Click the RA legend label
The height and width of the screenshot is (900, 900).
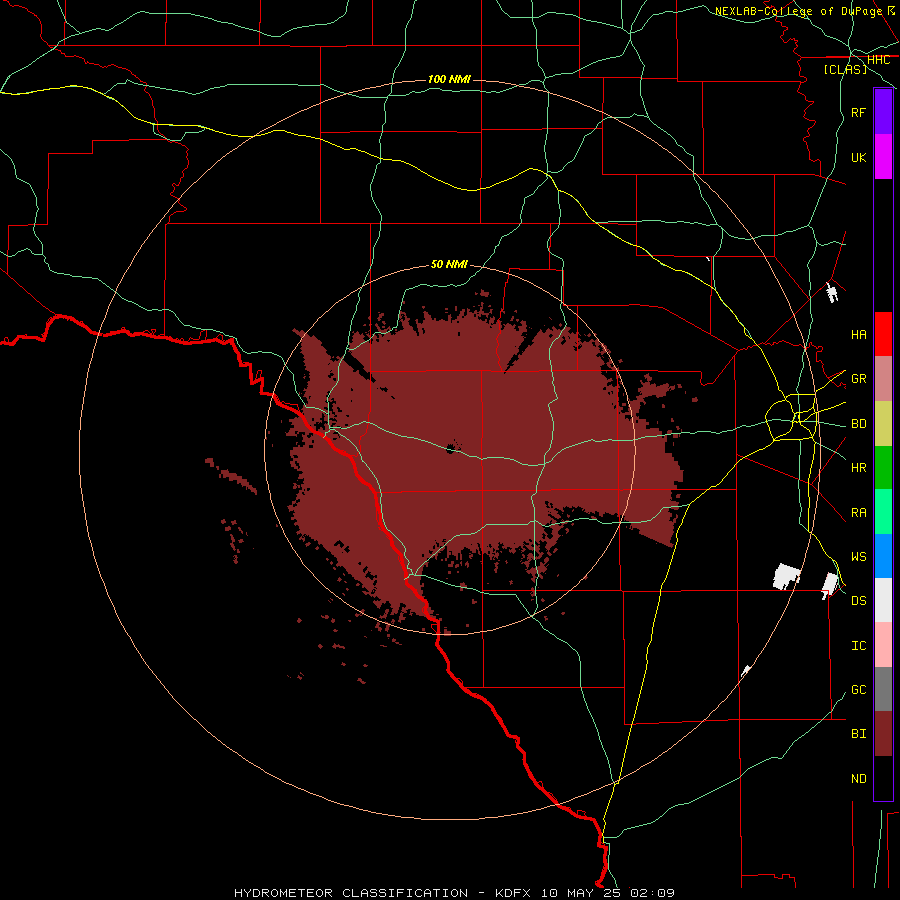[858, 513]
